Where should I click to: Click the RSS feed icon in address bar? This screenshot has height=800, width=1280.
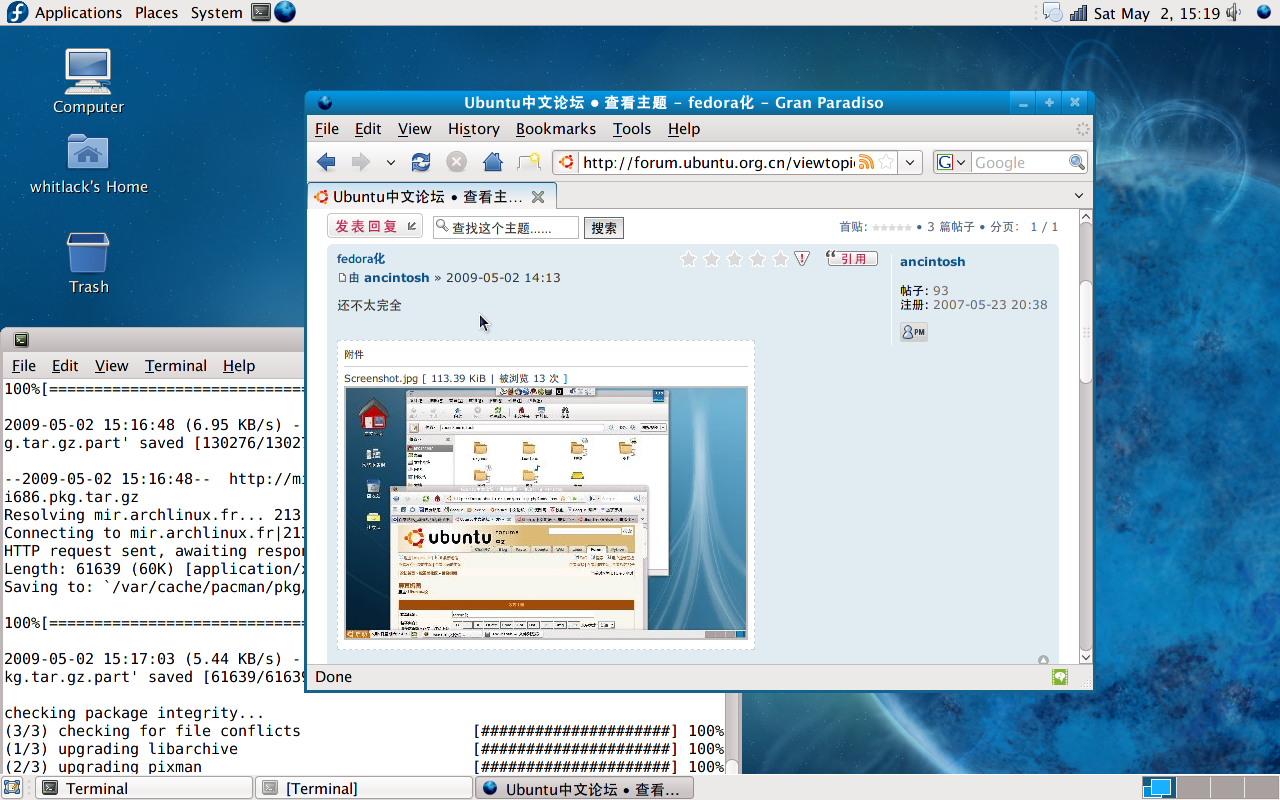(x=866, y=162)
